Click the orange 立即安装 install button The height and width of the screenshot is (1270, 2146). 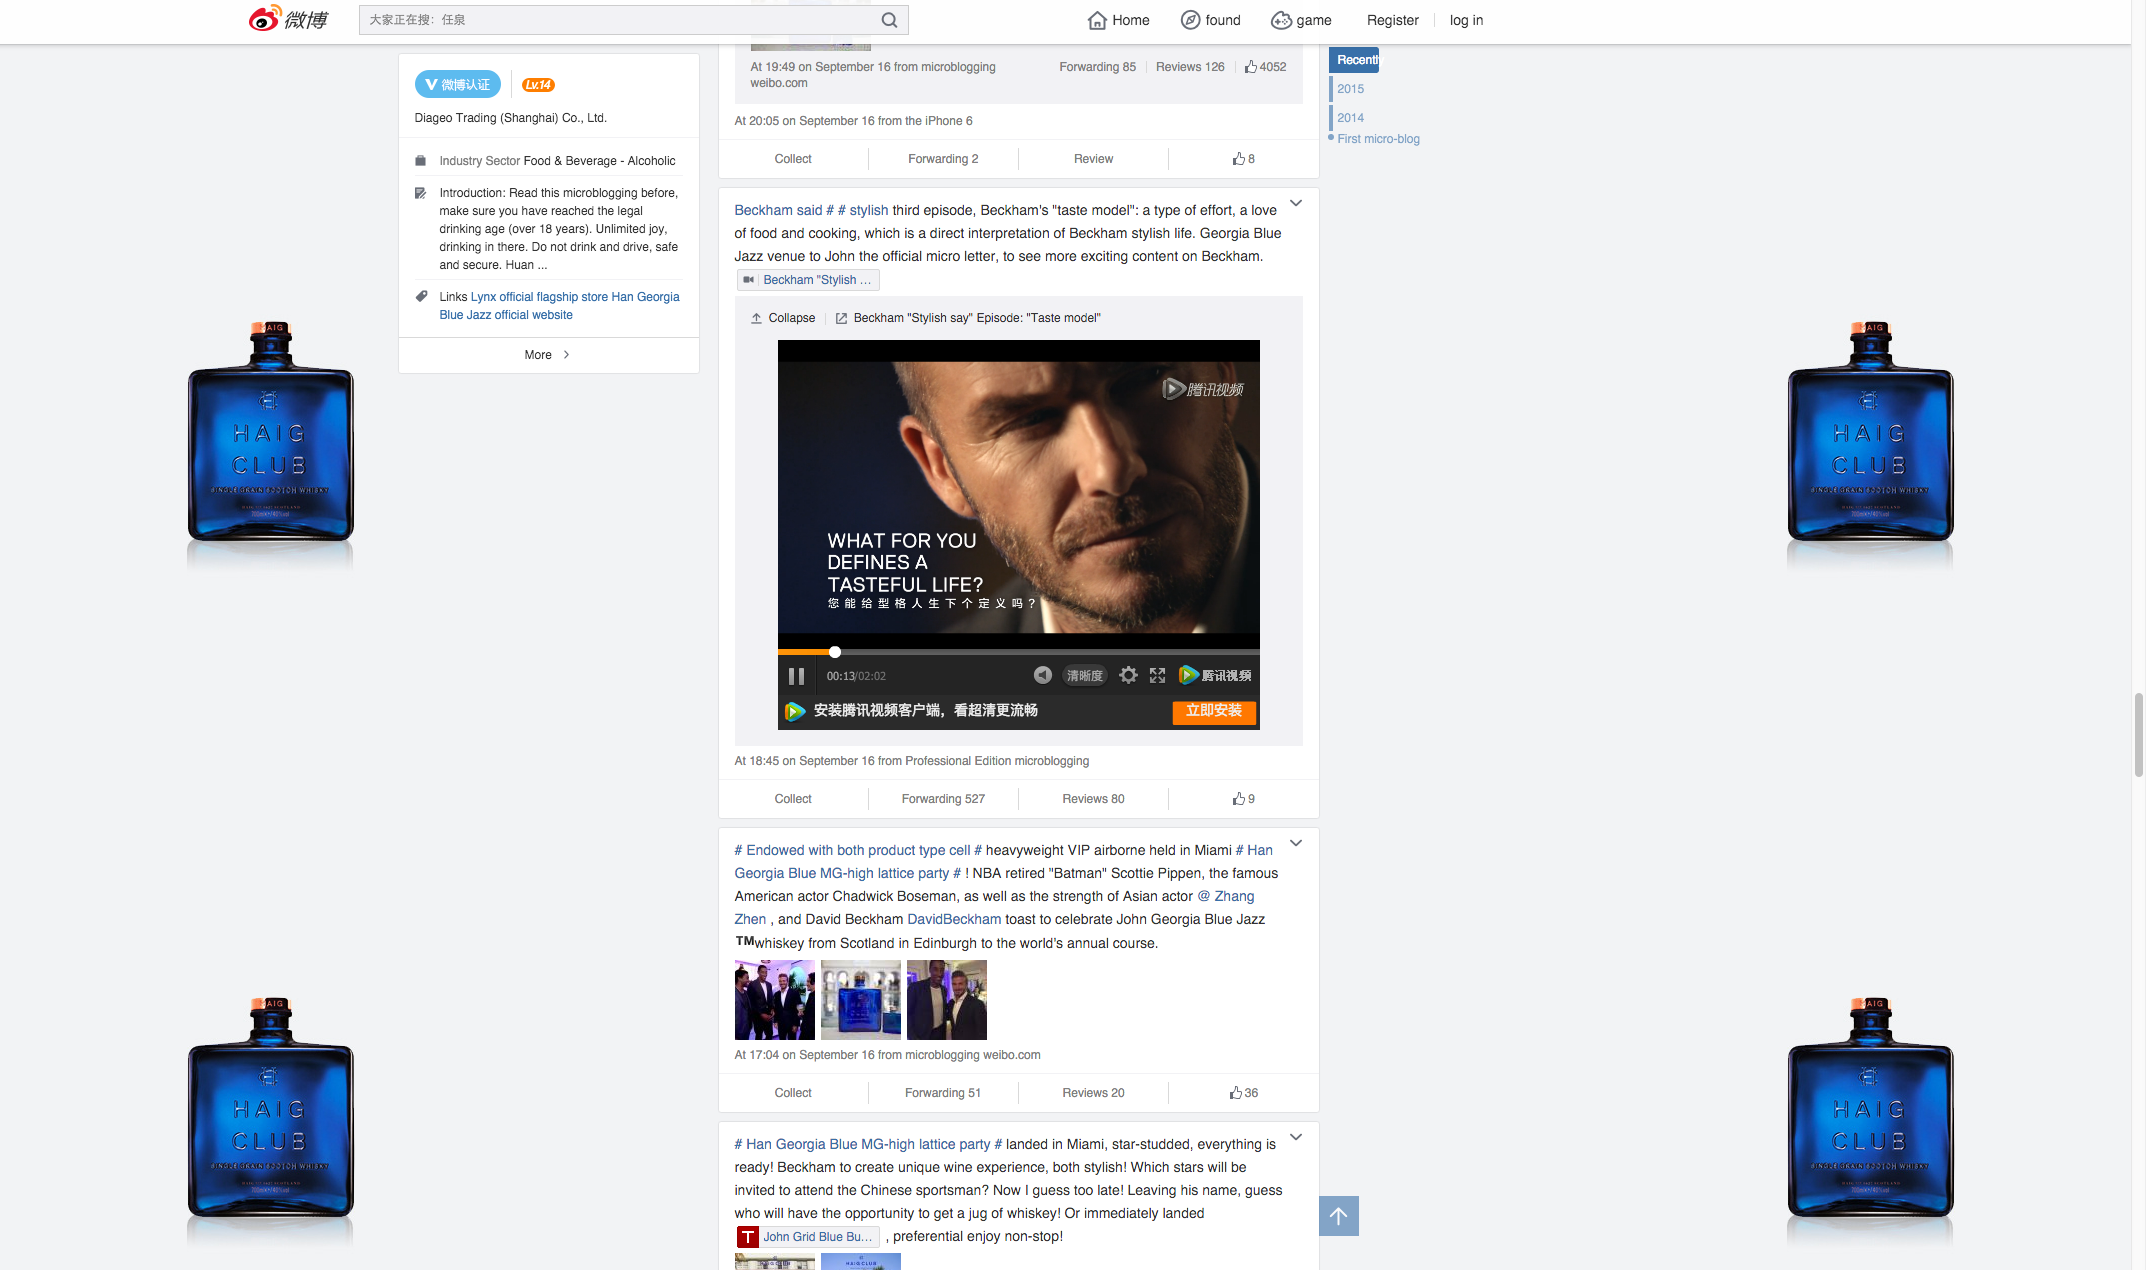[x=1214, y=711]
